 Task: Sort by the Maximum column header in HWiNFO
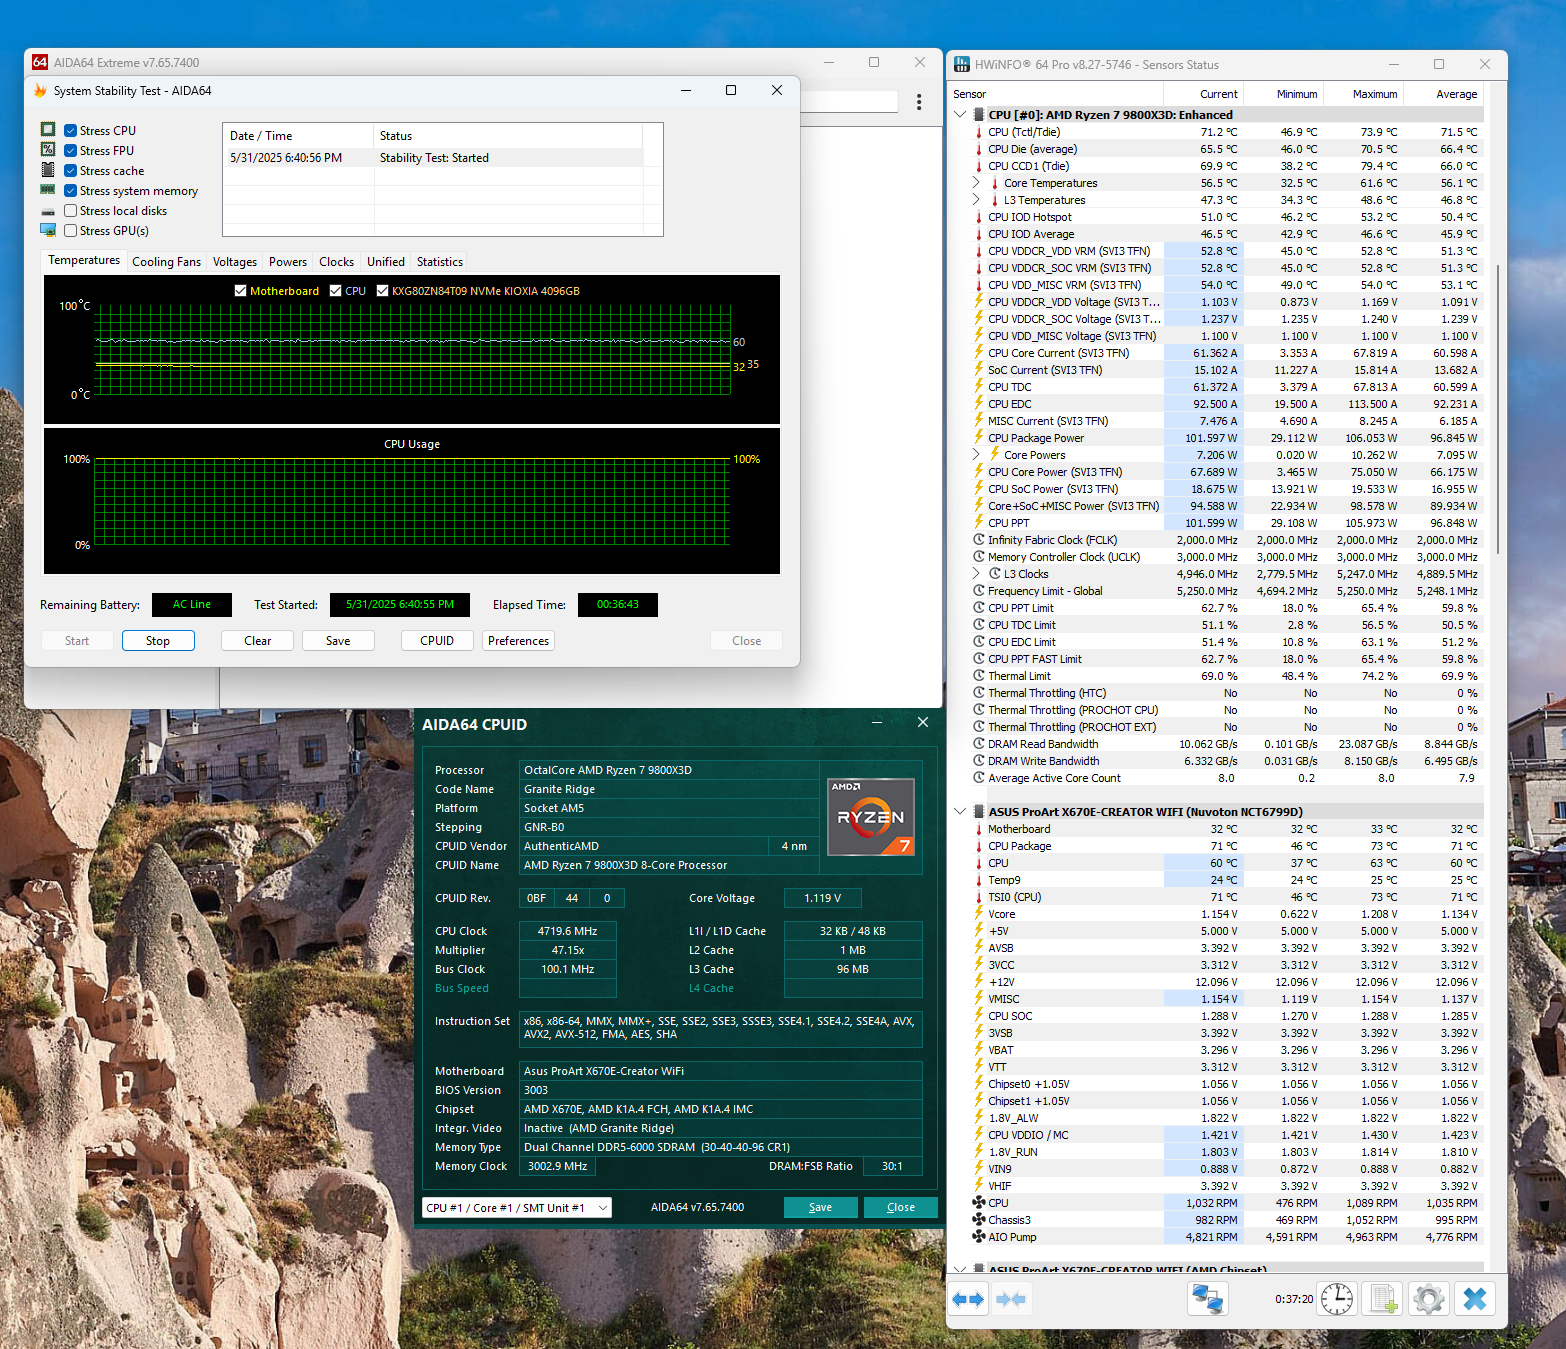tap(1362, 94)
